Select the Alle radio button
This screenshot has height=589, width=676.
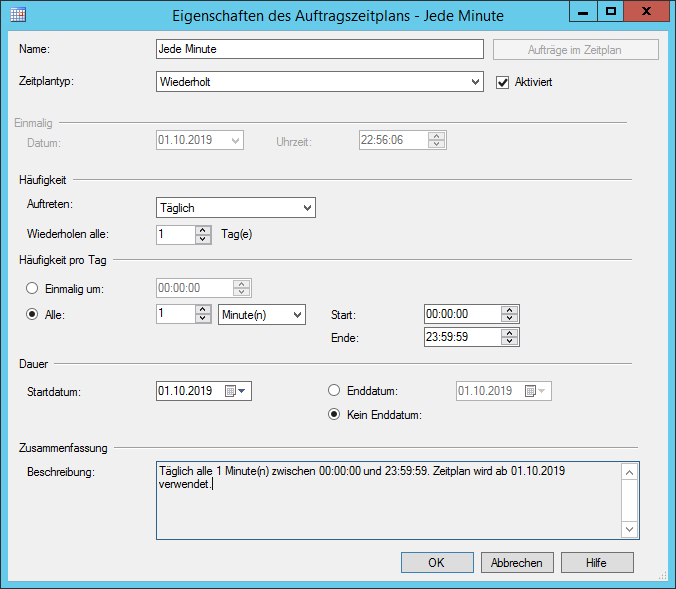(x=32, y=314)
